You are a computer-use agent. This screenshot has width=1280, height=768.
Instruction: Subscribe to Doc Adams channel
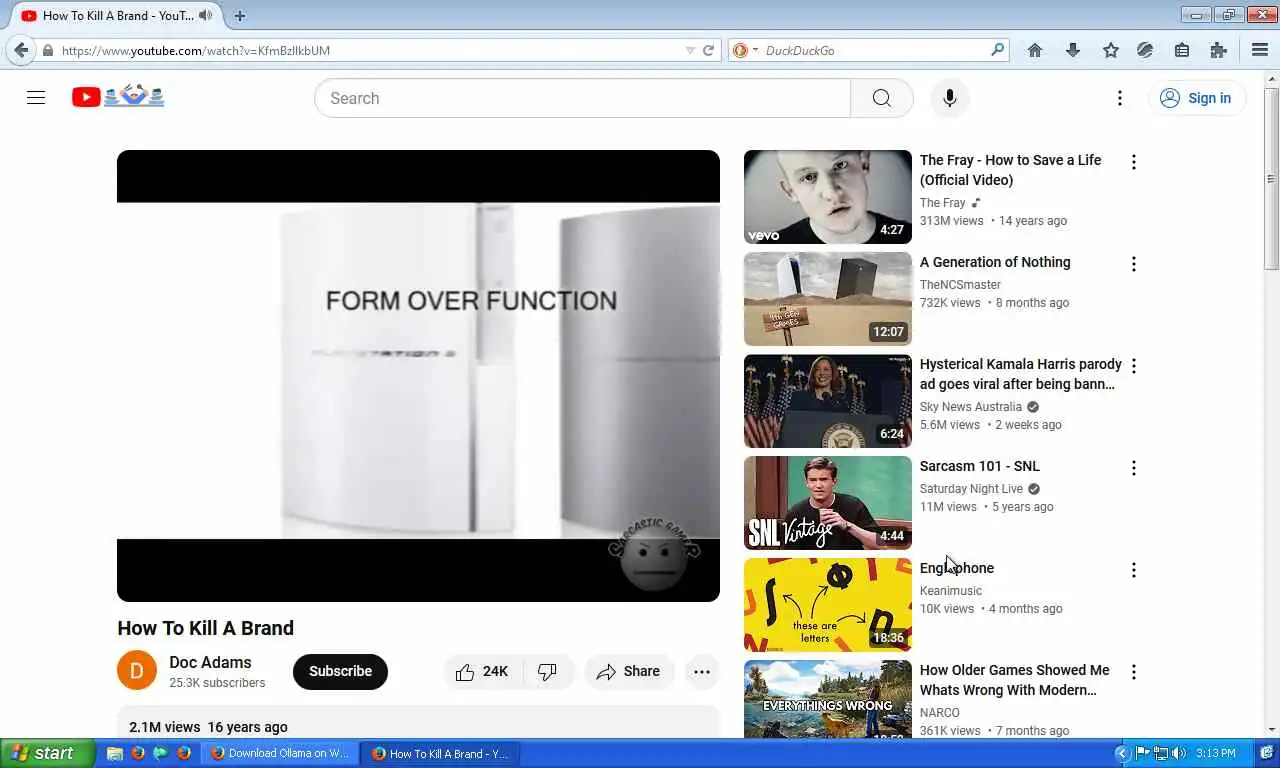point(340,672)
